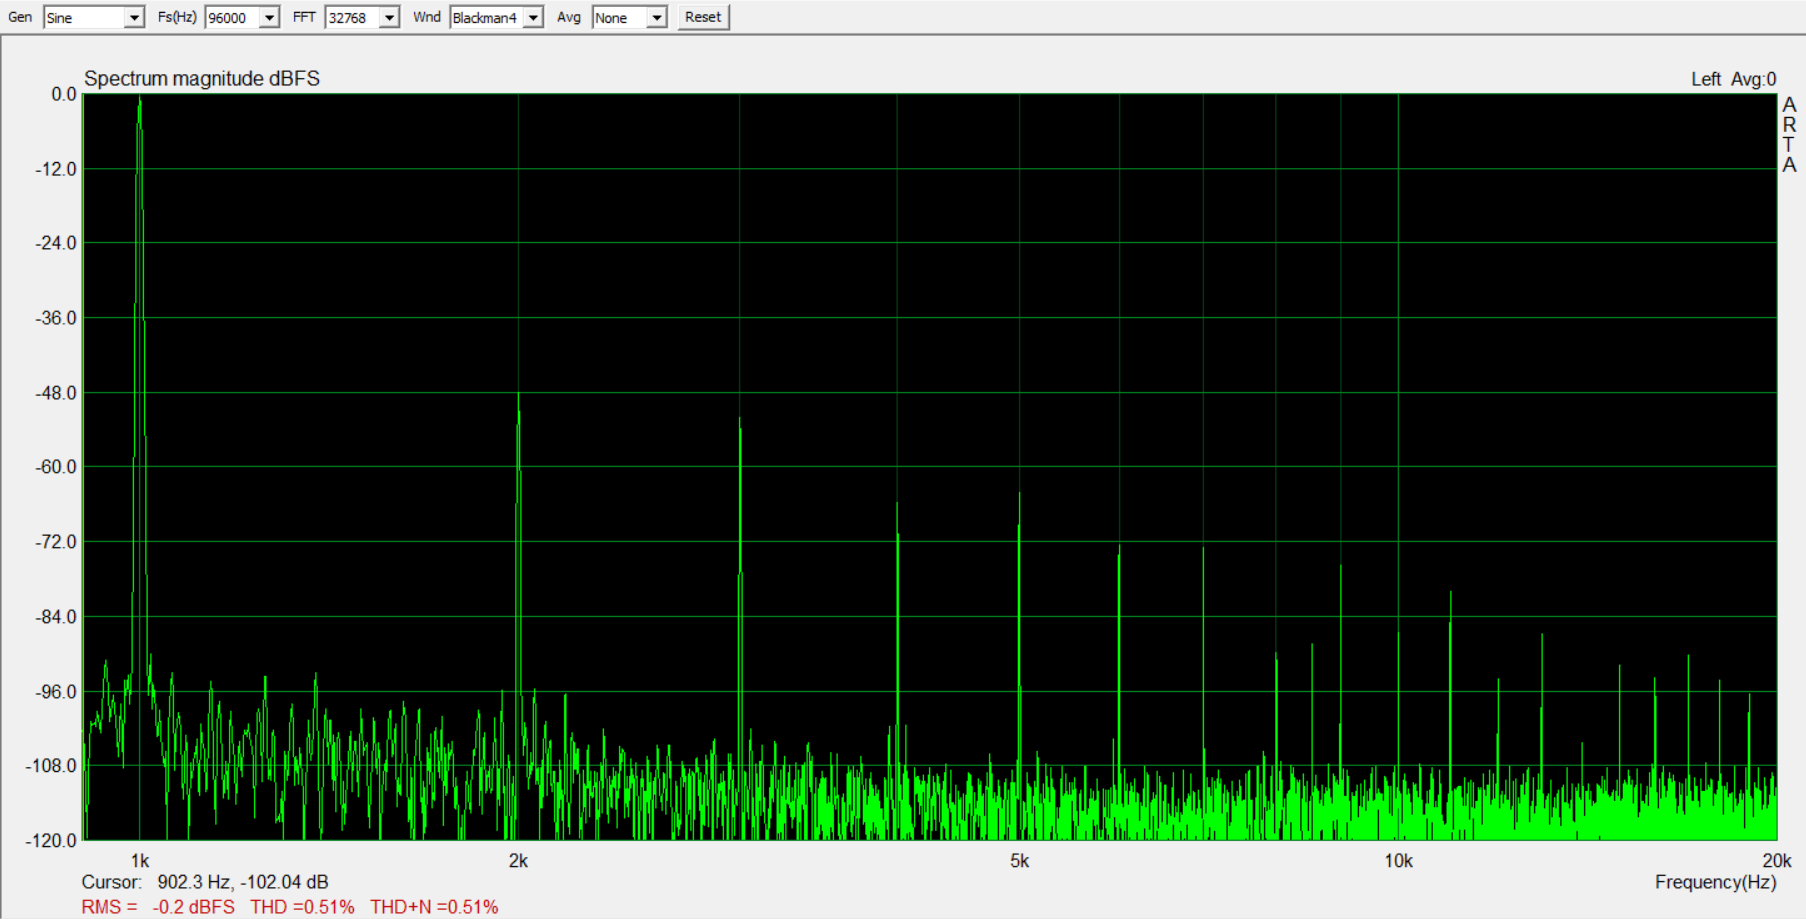The width and height of the screenshot is (1806, 919).
Task: Click the THD+N =0.51% readout
Action: tap(434, 907)
